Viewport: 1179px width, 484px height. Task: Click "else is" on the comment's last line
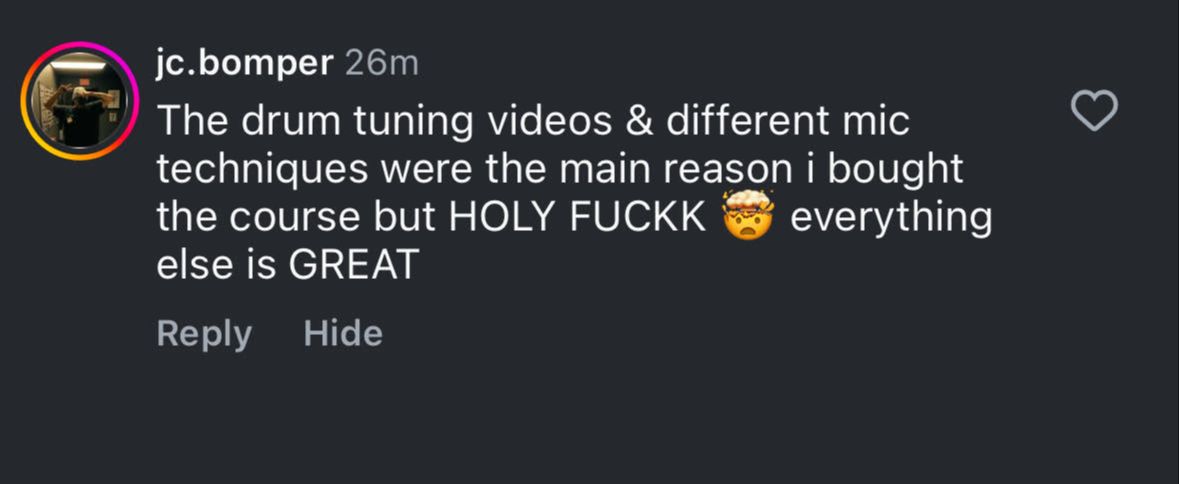pos(217,266)
